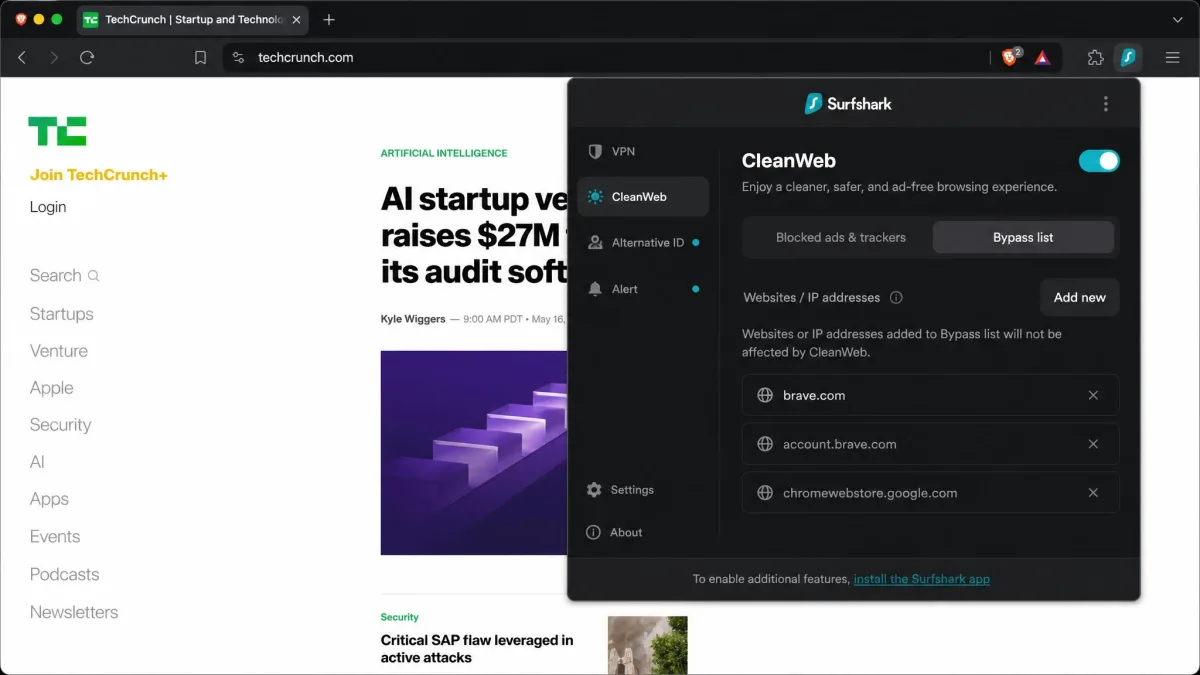This screenshot has width=1200, height=675.
Task: Open the tab search chevron
Action: tap(1177, 19)
